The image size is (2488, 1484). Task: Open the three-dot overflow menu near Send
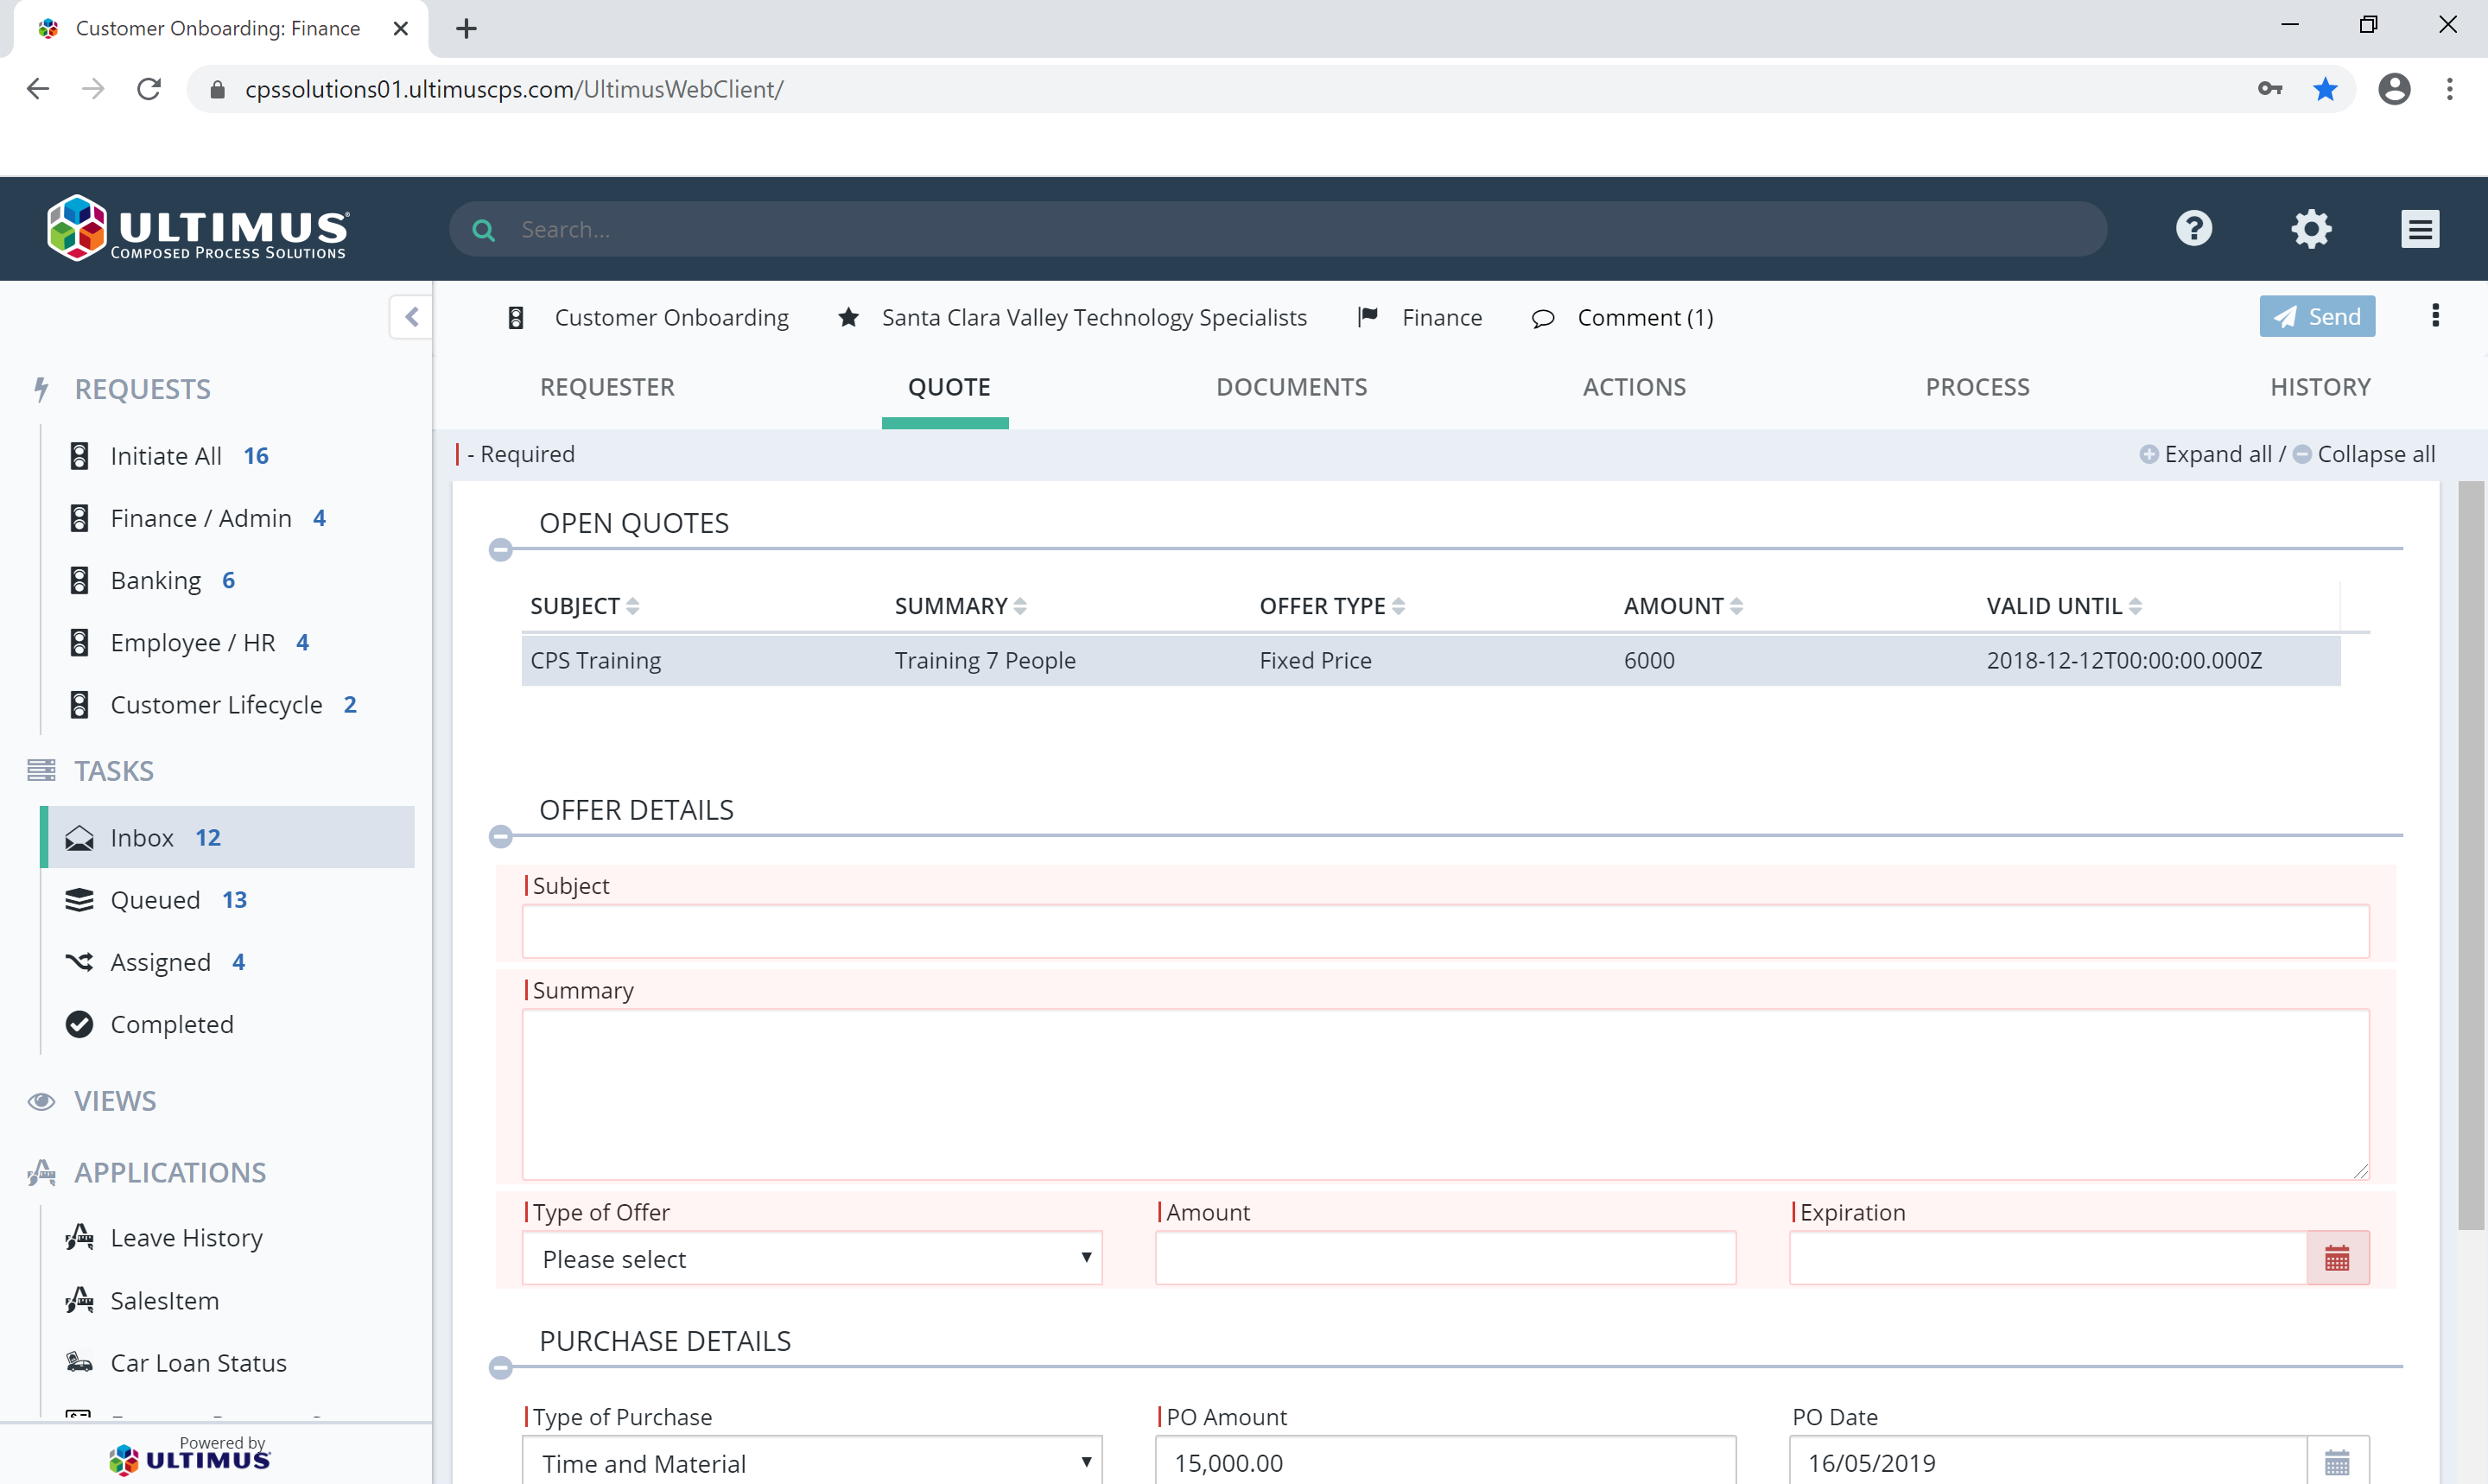(2436, 315)
